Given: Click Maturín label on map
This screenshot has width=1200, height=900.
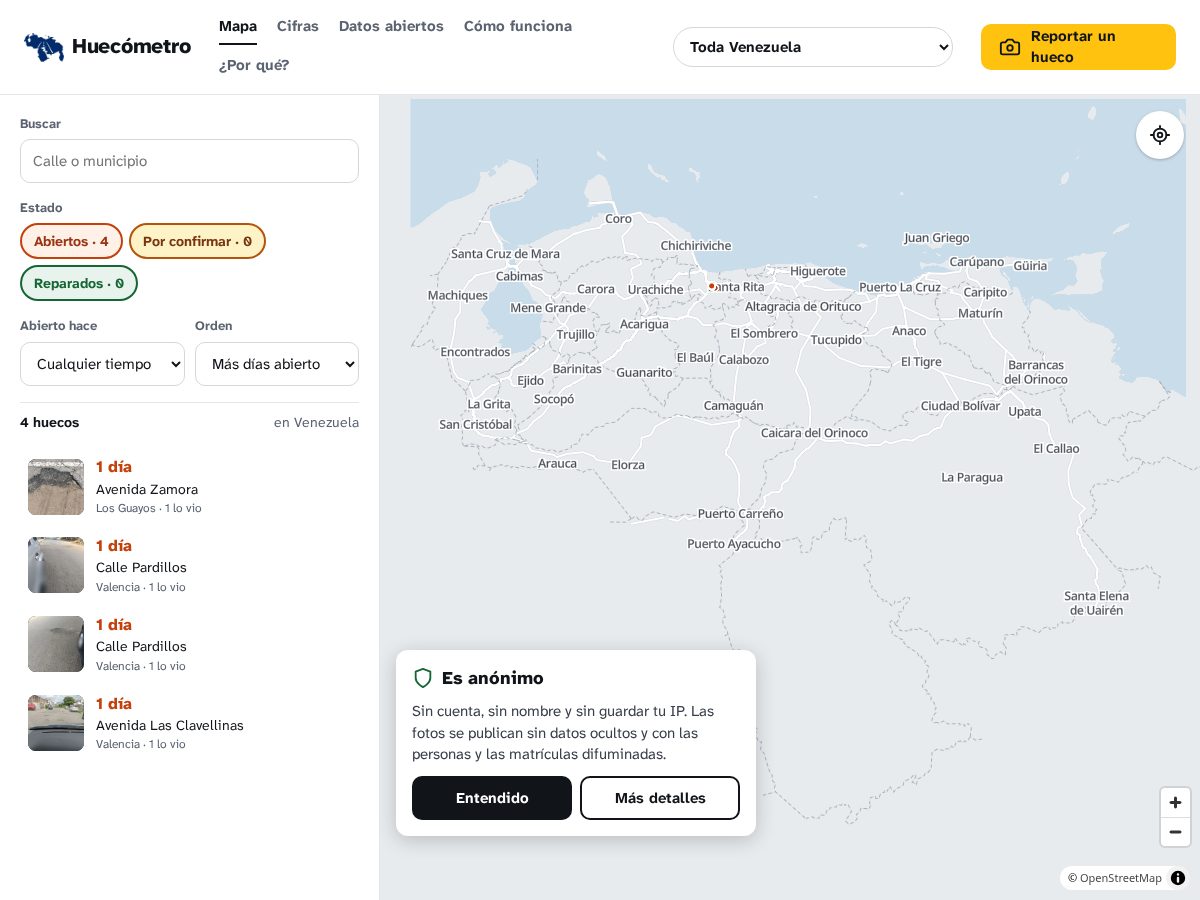Looking at the screenshot, I should 980,313.
